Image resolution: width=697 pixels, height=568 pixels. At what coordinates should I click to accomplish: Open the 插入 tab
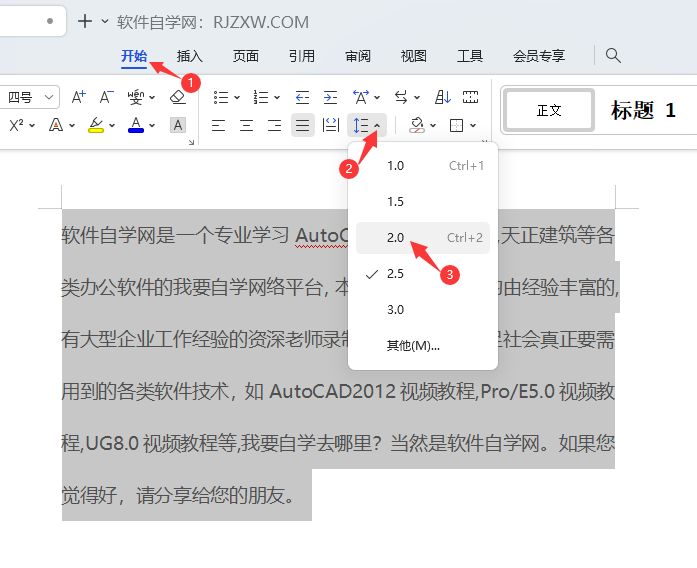(190, 56)
